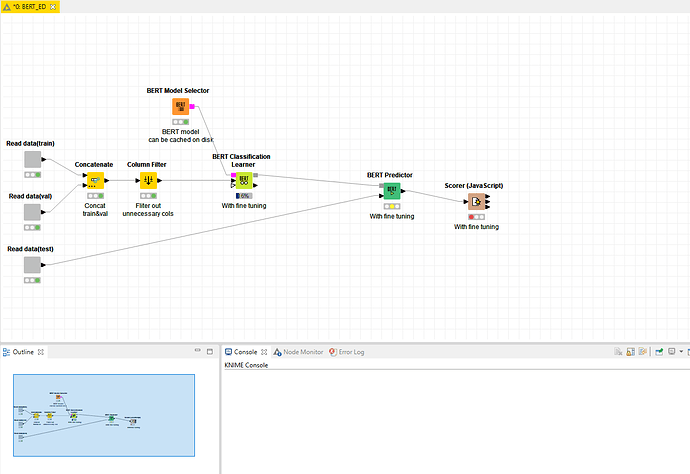Screen dimensions: 690x474
Task: Select the BERT Classification Learner node icon
Action: (x=244, y=180)
